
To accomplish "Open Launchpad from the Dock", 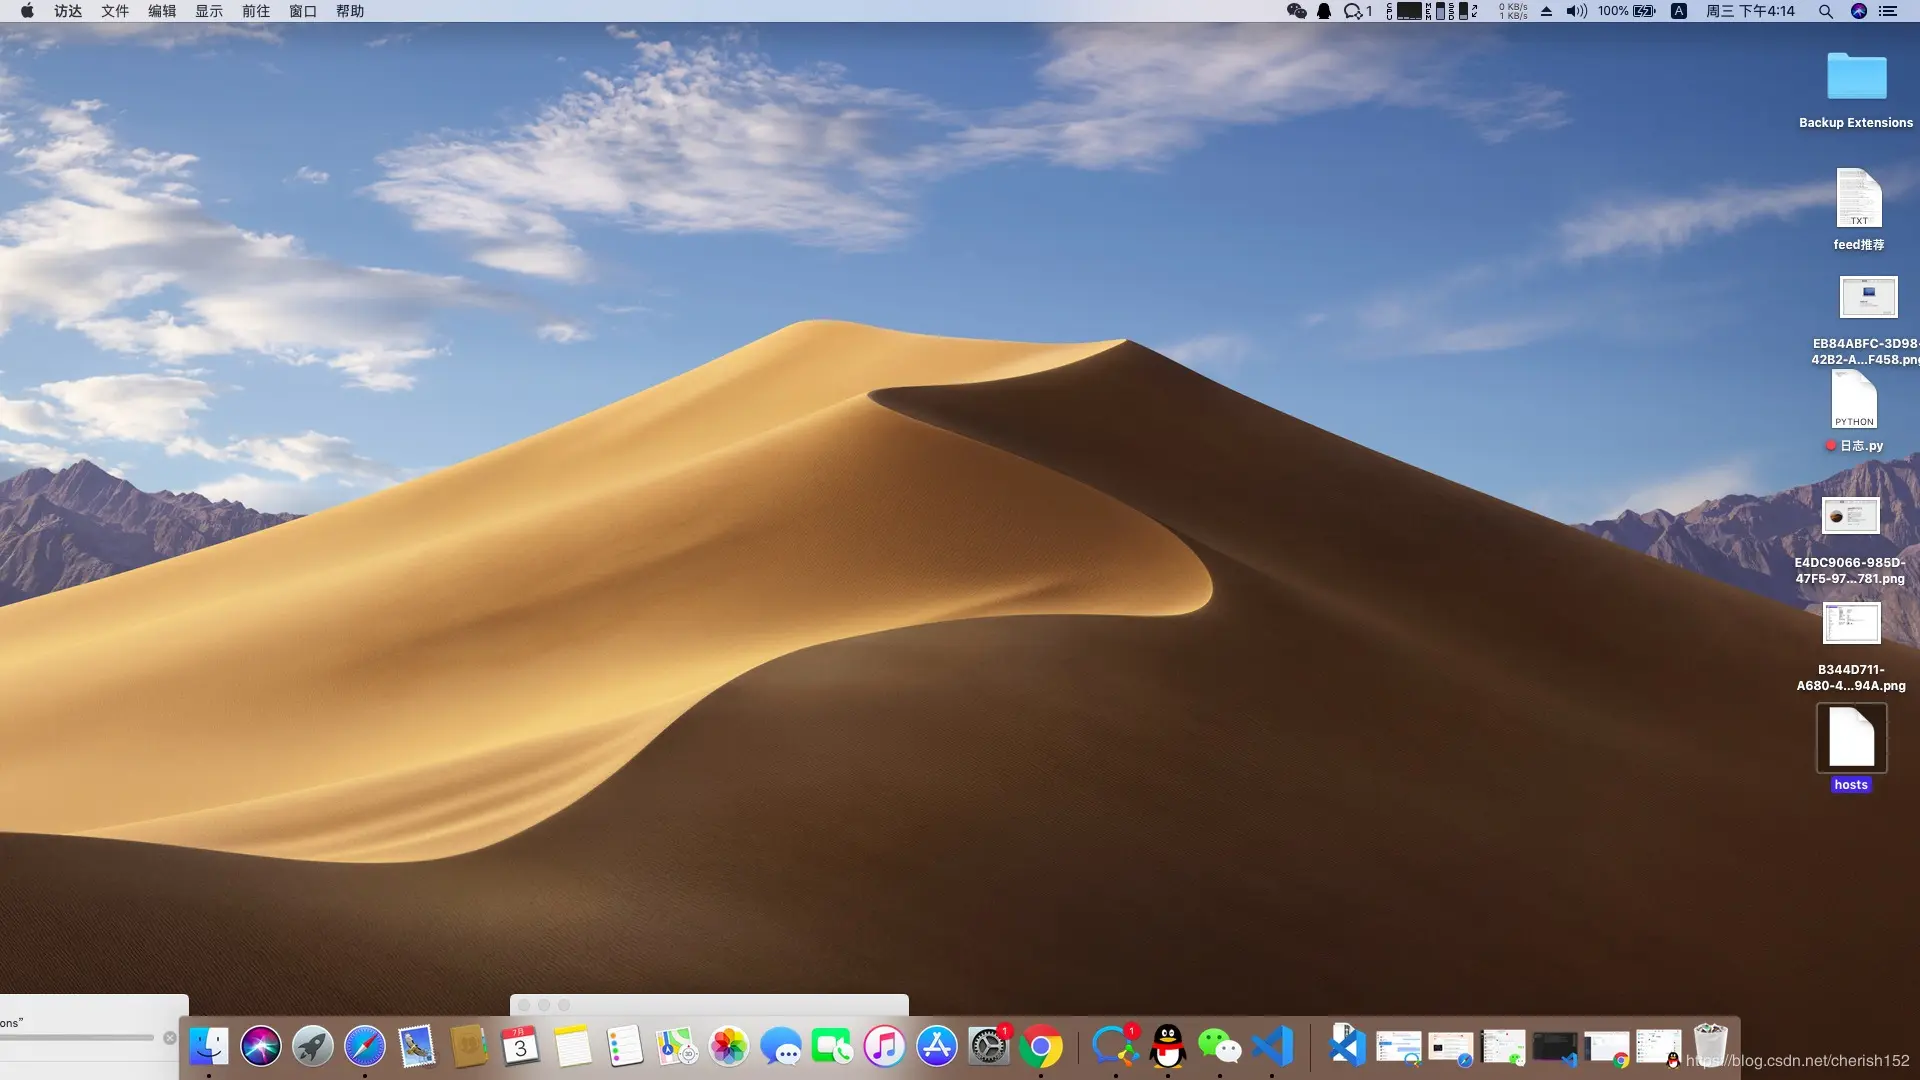I will click(313, 1047).
